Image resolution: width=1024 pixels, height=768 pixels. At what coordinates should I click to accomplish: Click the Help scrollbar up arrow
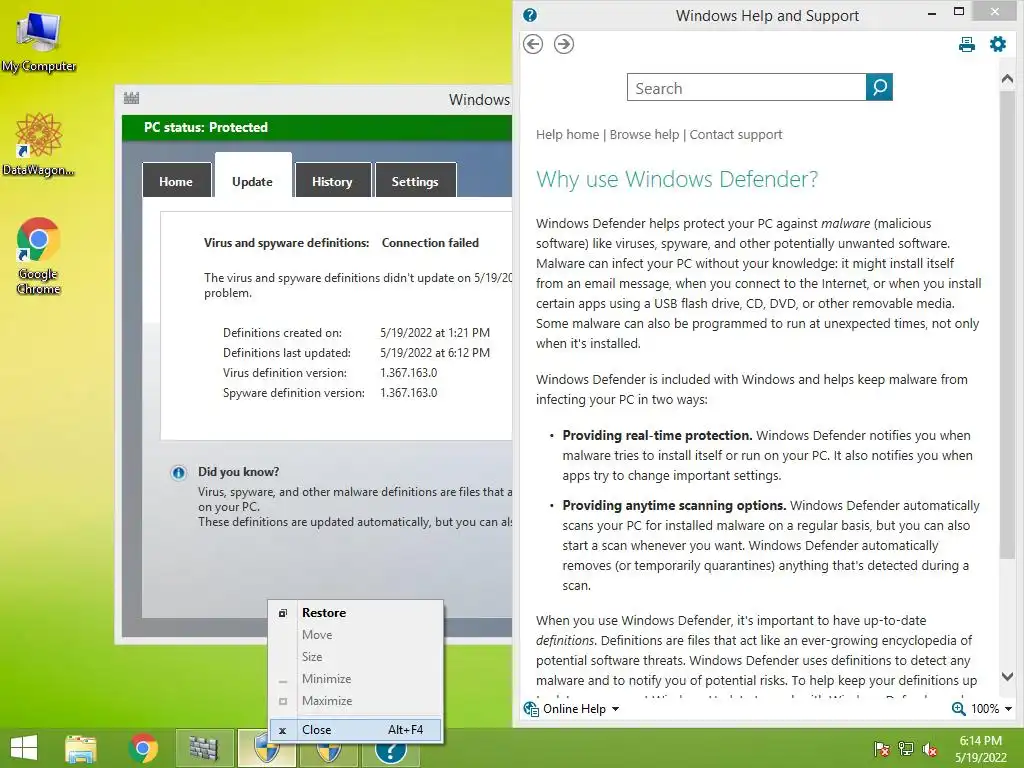coord(1007,79)
